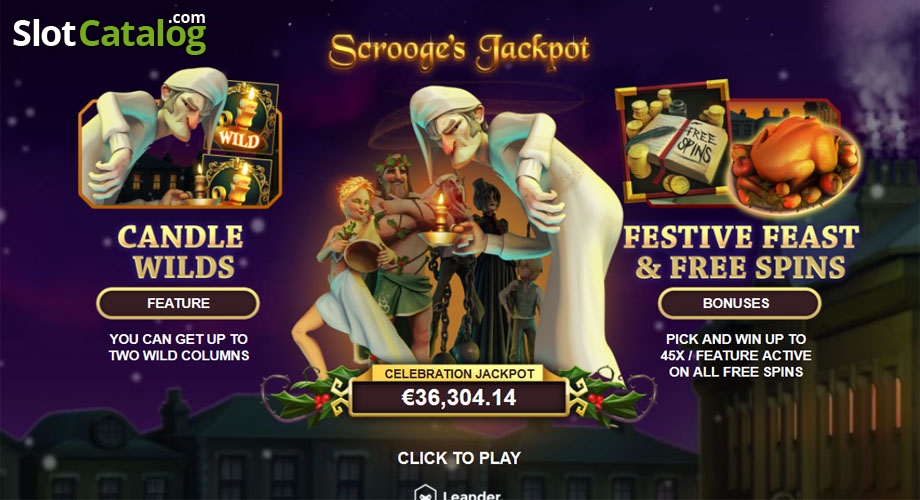This screenshot has width=920, height=500.
Task: Click the Celebration Jackpot amount display
Action: tap(459, 398)
